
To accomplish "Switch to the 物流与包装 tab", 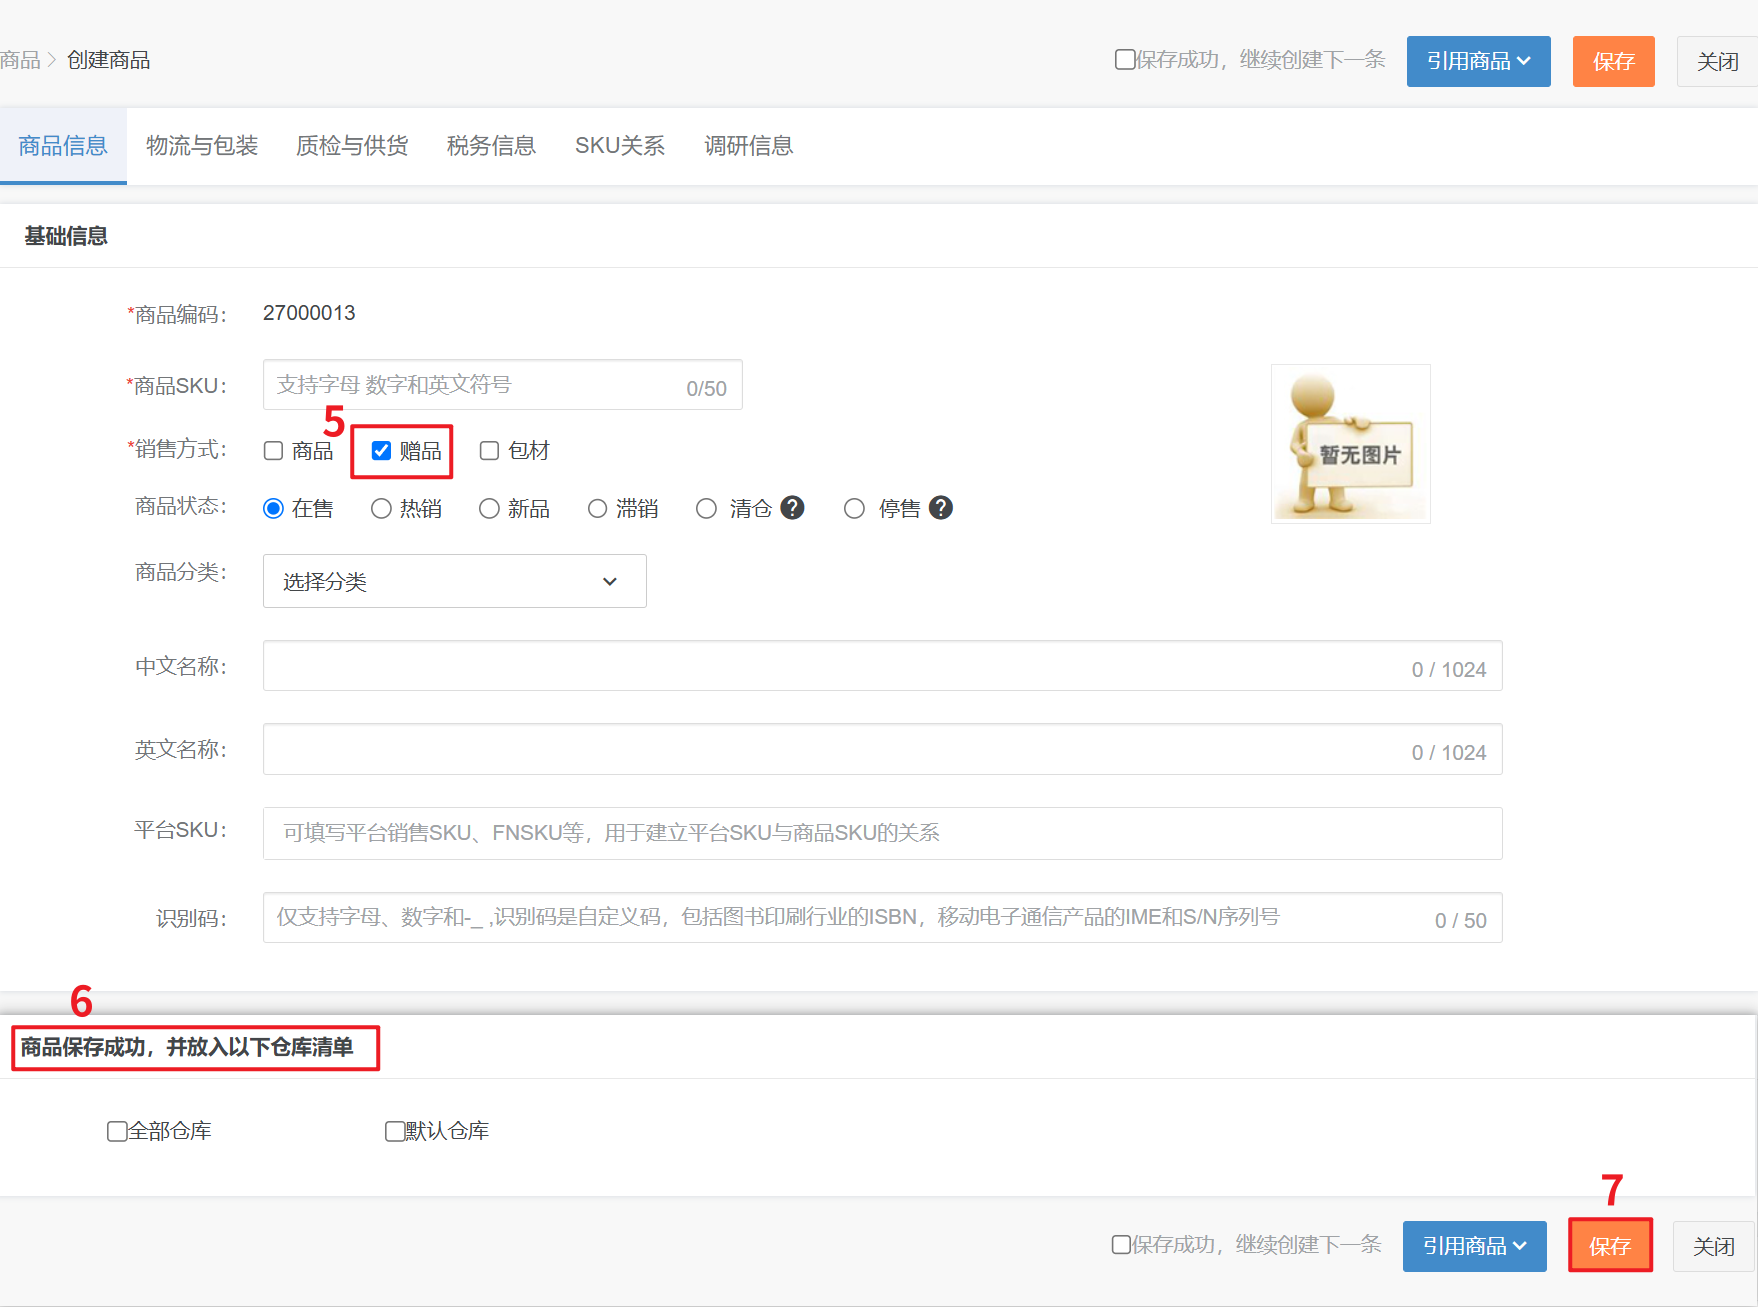I will (202, 146).
